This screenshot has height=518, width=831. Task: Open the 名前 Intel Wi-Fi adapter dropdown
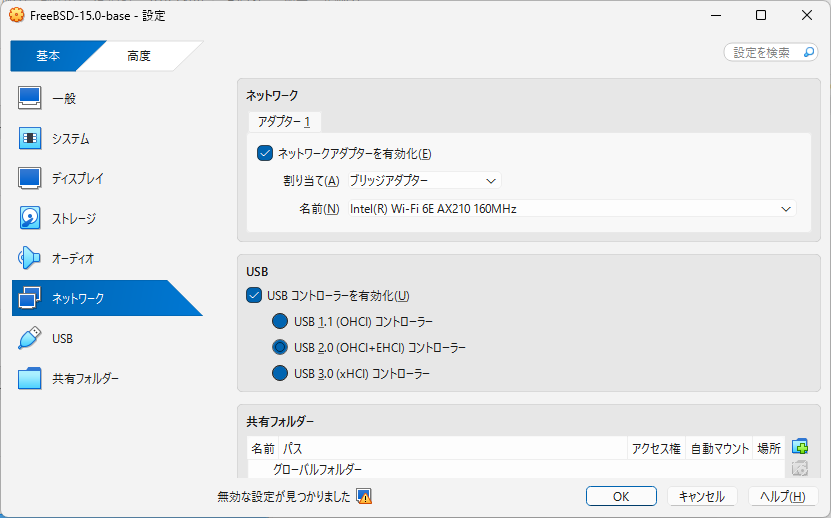pyautogui.click(x=572, y=209)
